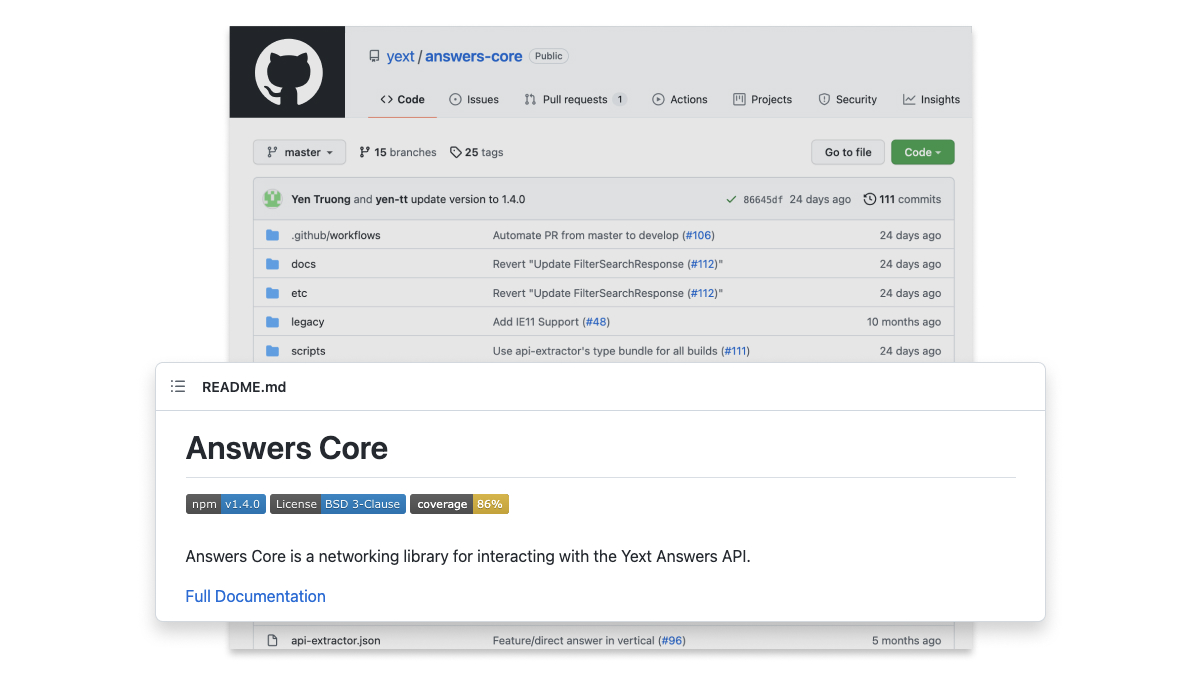Screen dimensions: 1200x675
Task: Open the Actions tab
Action: [680, 100]
